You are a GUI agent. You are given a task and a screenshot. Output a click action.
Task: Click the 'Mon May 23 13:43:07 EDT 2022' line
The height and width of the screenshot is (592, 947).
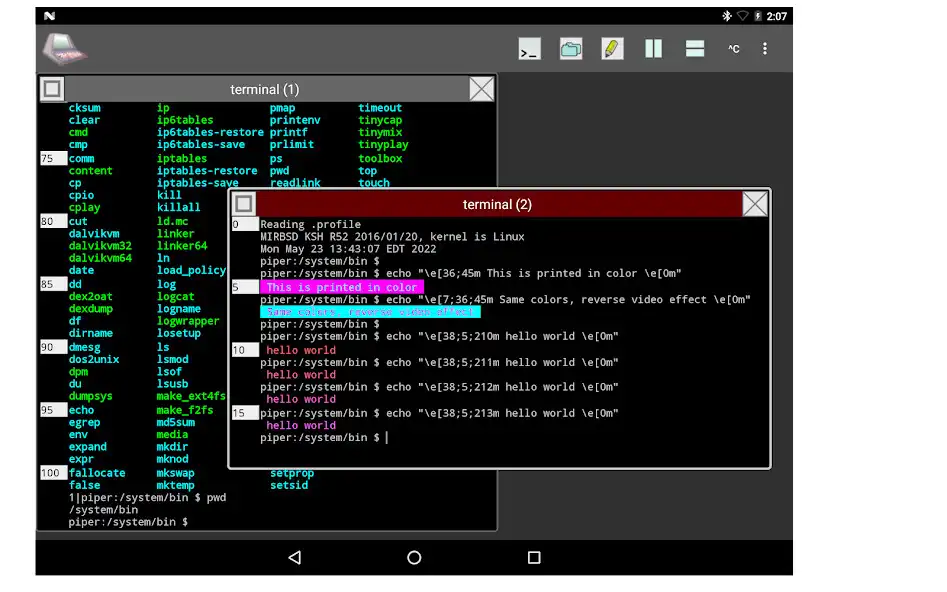click(348, 249)
